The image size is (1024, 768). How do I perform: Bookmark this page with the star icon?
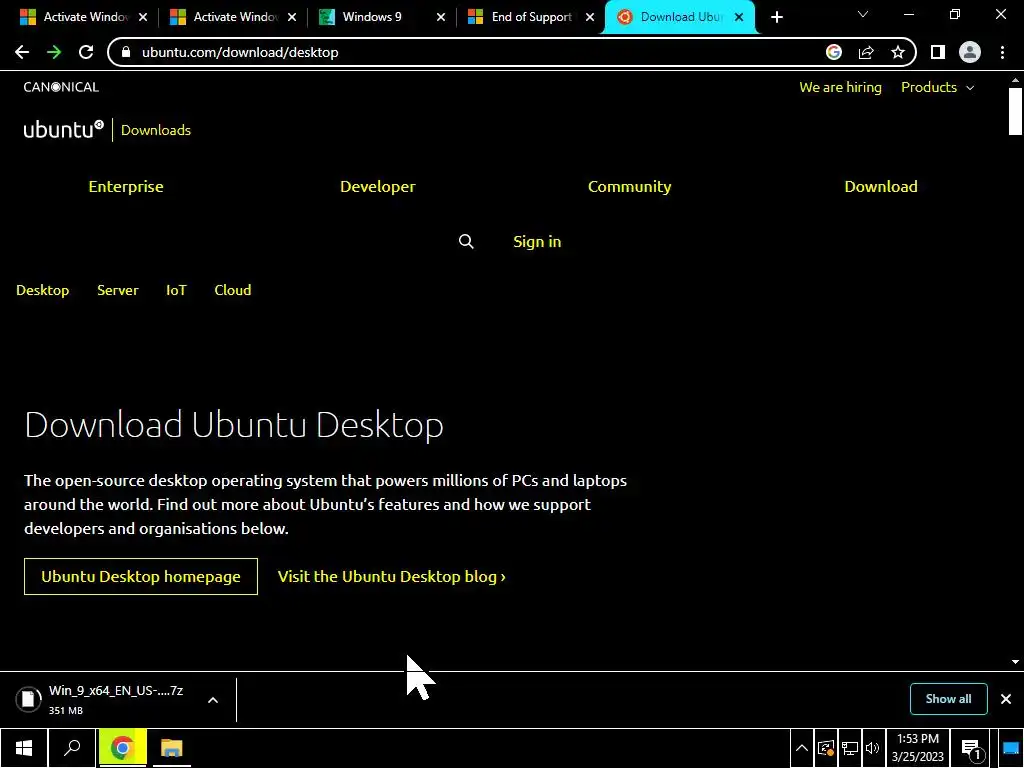click(x=898, y=52)
